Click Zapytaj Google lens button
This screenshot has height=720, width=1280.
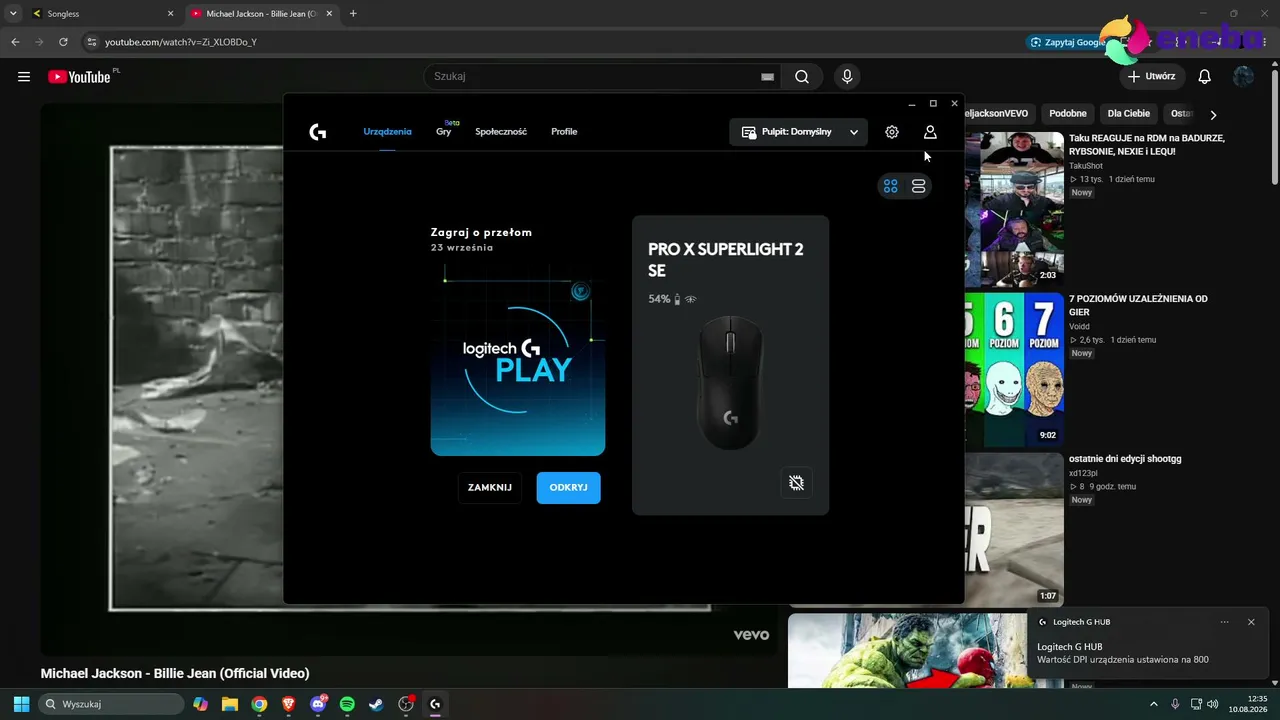(x=1067, y=42)
